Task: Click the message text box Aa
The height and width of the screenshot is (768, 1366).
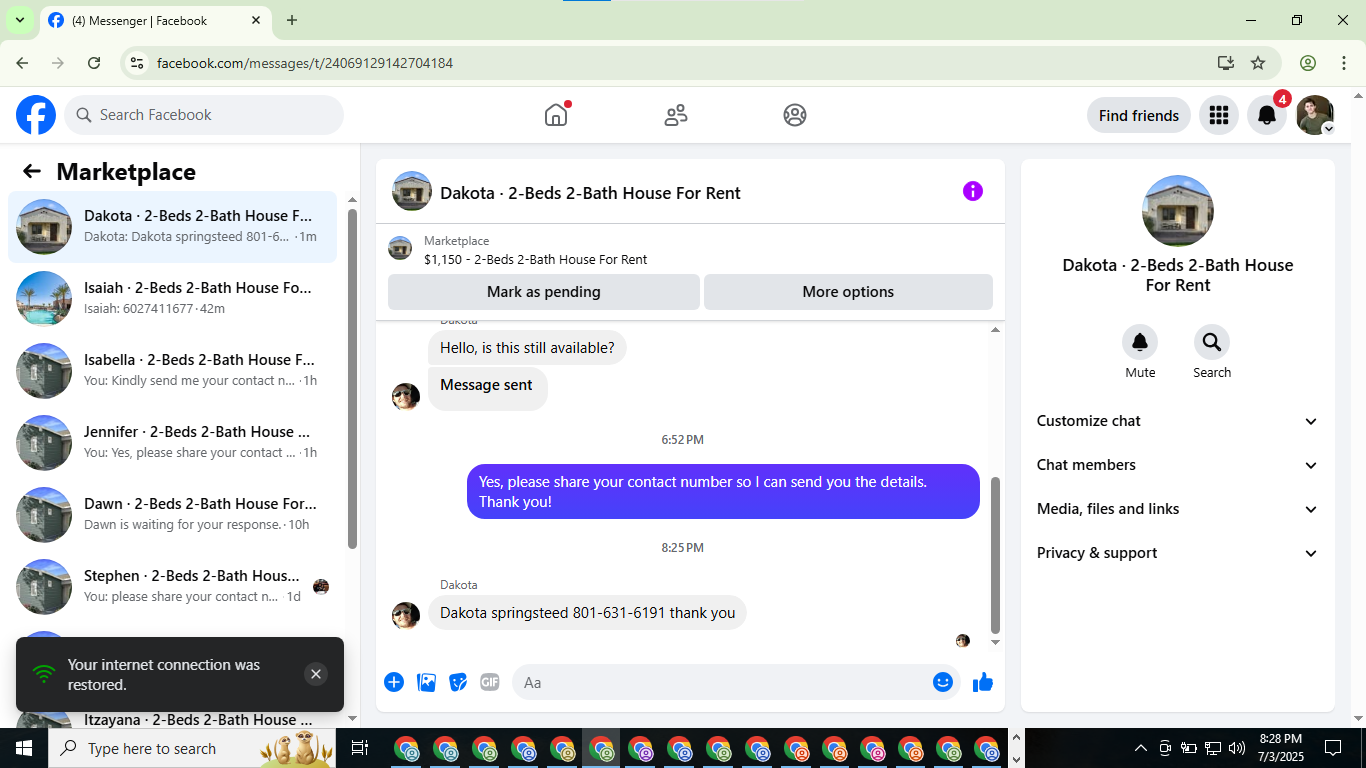Action: point(722,682)
